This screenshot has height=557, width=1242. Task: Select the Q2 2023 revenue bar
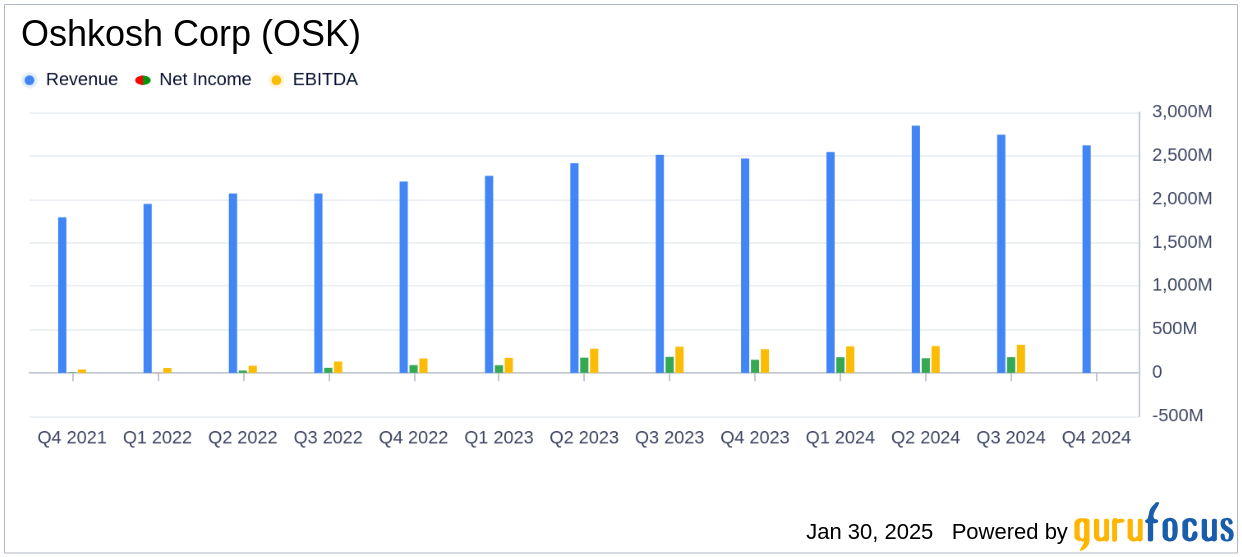574,268
